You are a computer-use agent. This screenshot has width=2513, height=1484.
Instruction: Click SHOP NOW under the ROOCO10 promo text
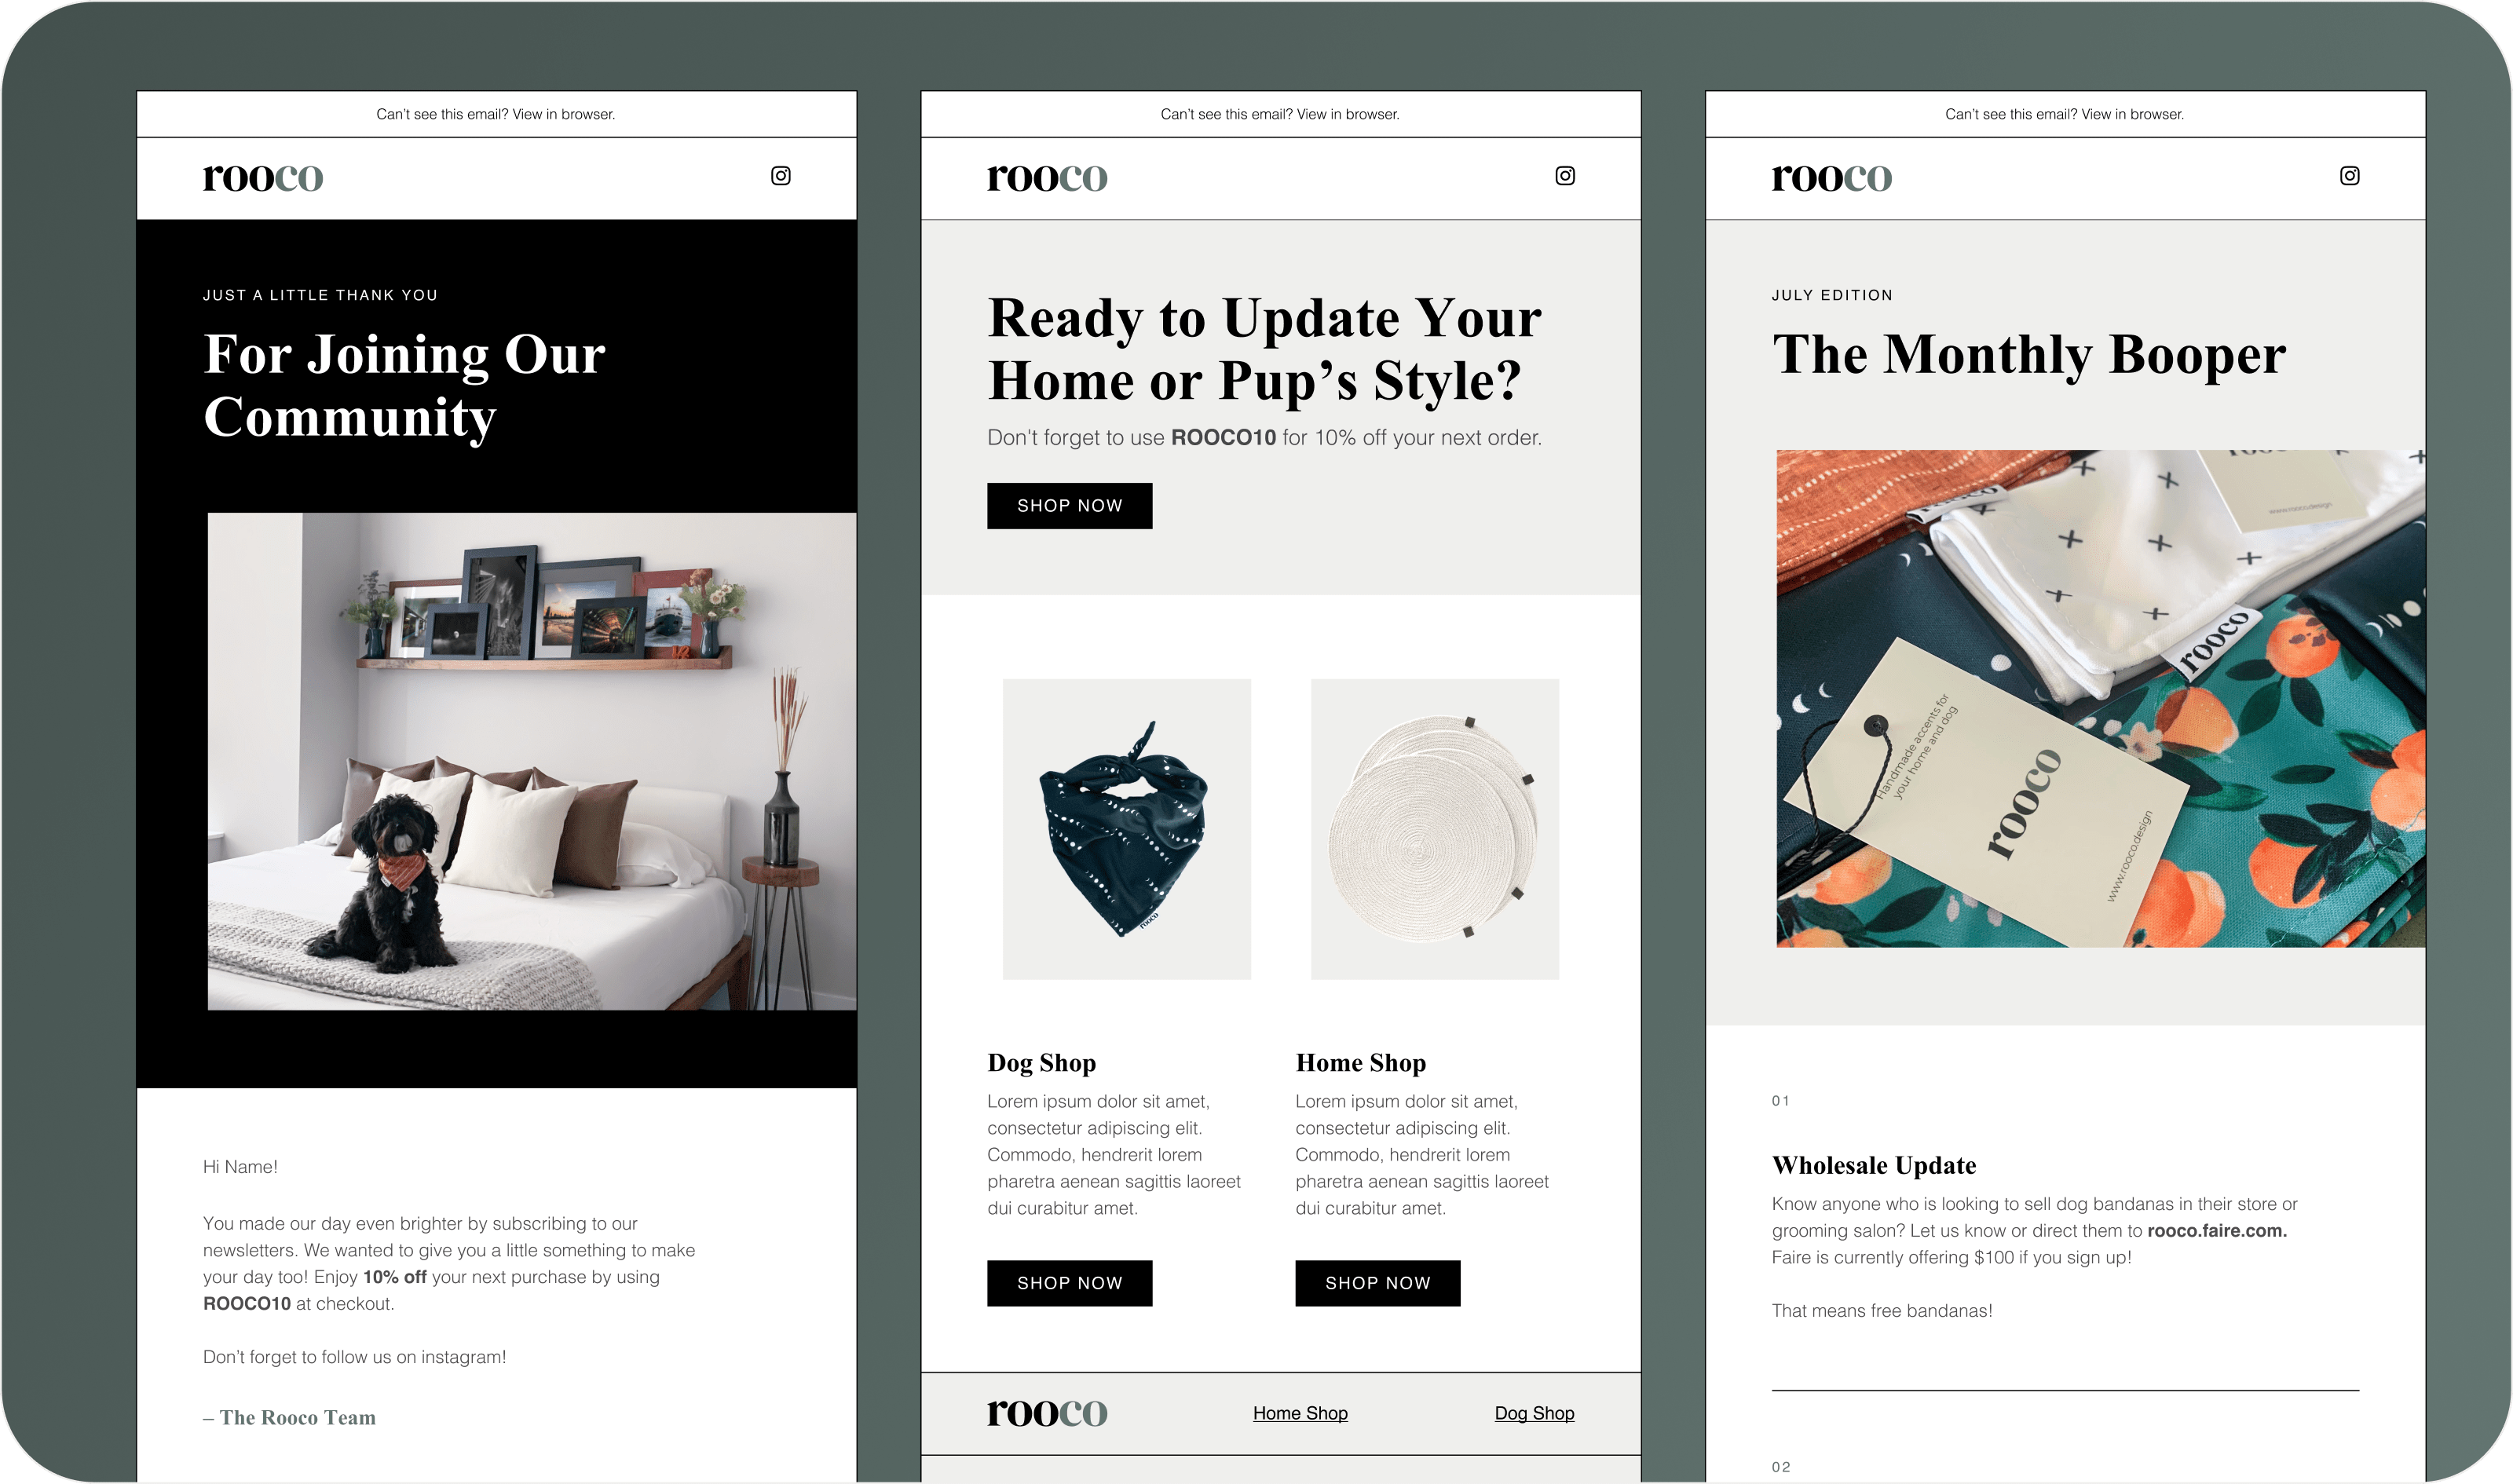(1069, 506)
